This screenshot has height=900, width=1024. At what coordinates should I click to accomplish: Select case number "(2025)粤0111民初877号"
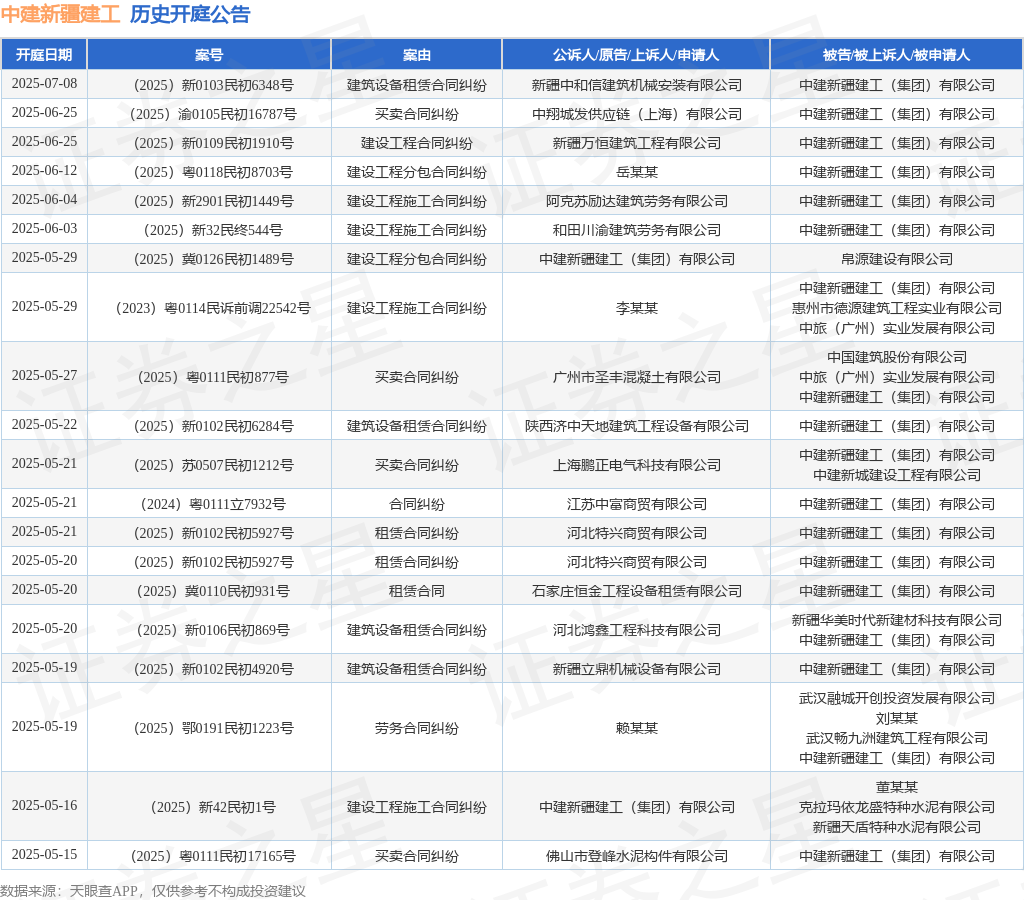(x=209, y=378)
